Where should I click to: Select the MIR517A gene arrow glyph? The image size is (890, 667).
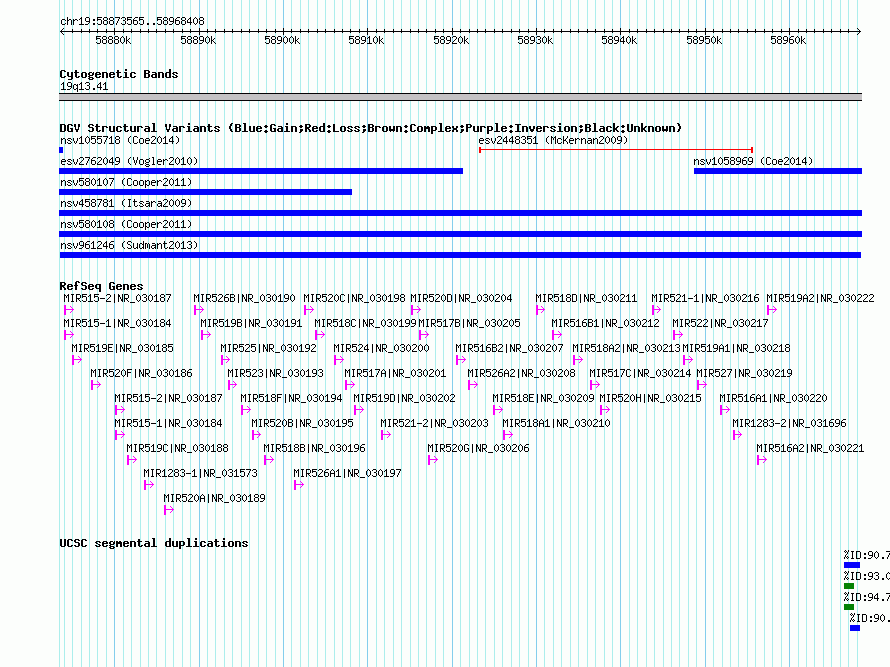(350, 385)
